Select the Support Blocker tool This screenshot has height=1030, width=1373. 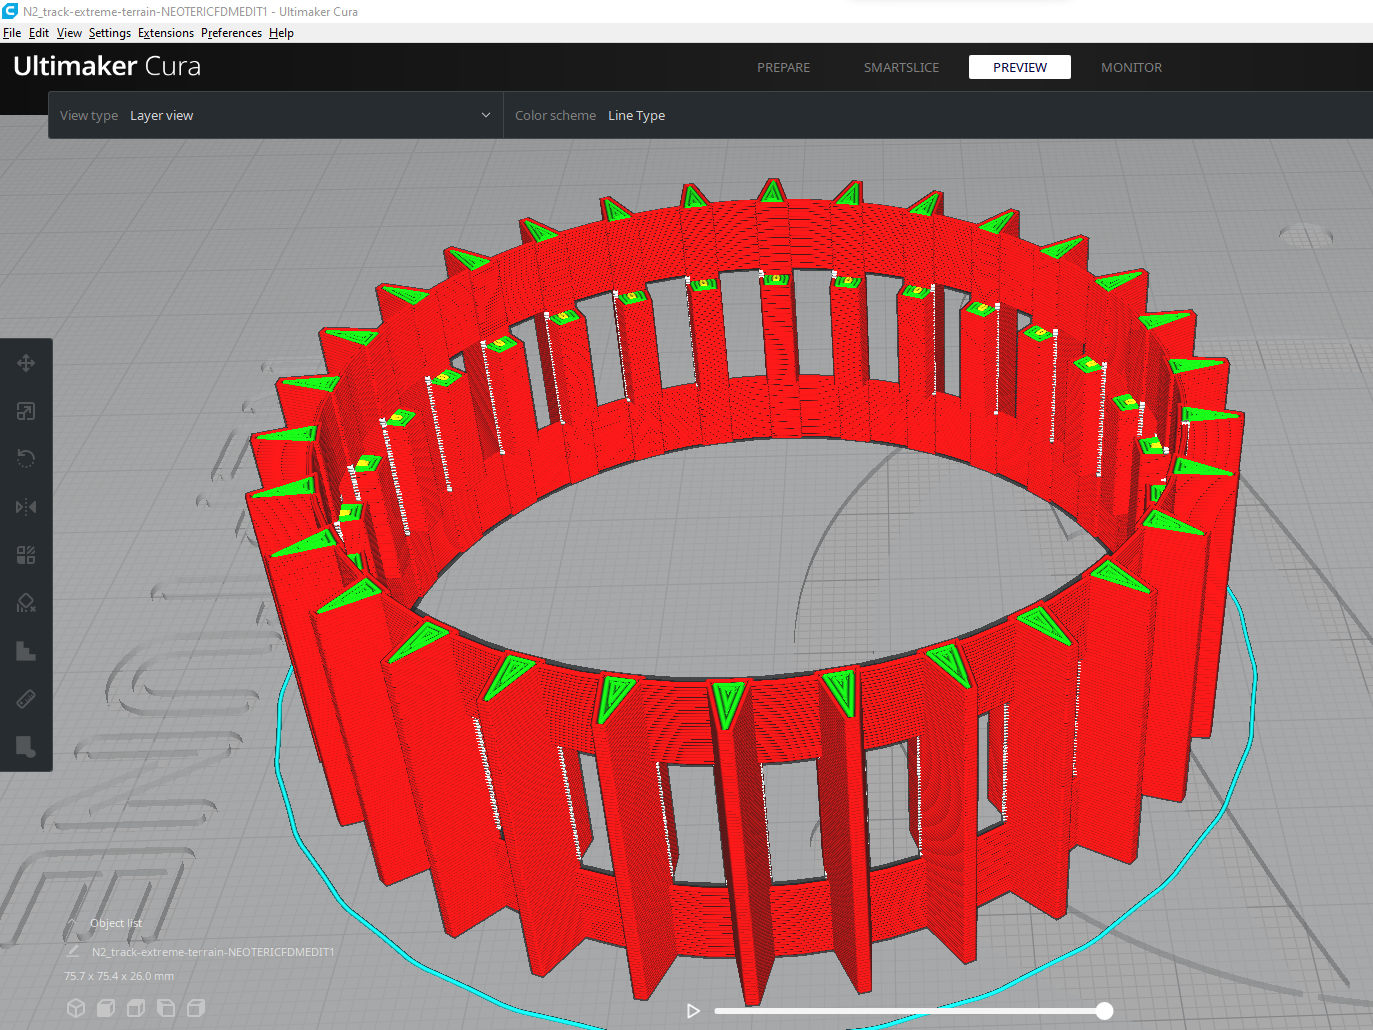coord(26,603)
